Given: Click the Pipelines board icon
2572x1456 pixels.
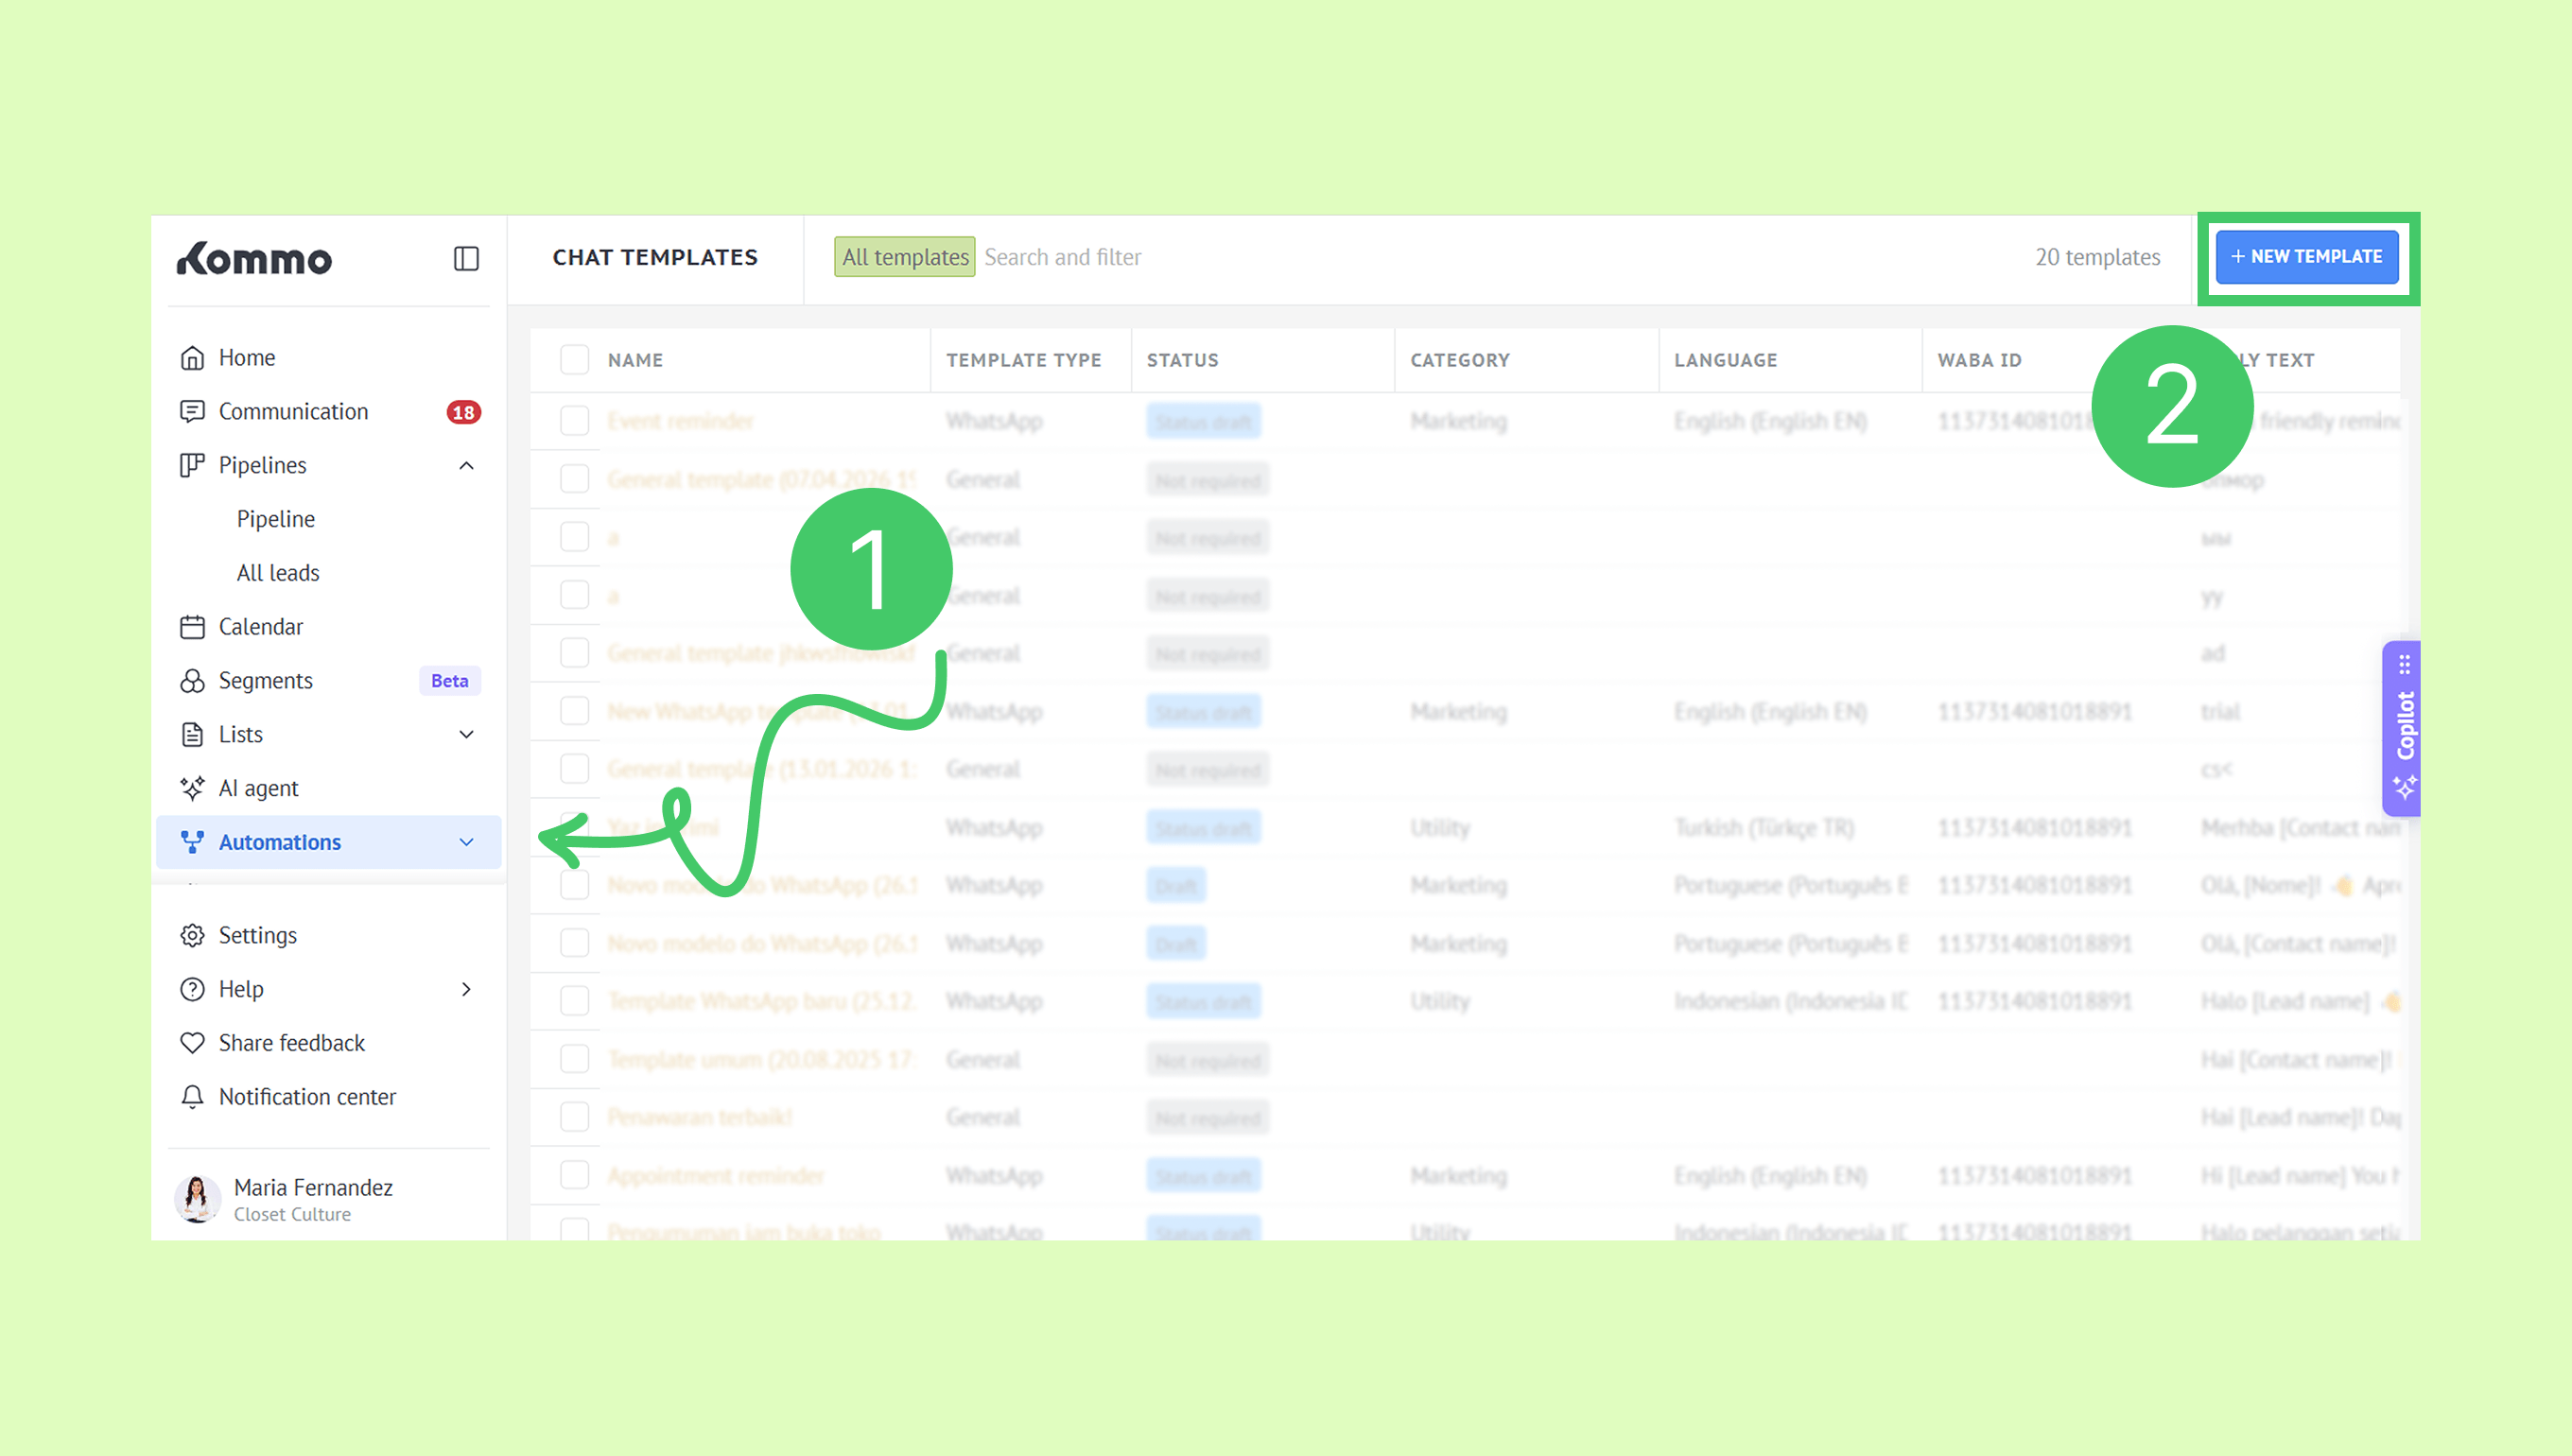Looking at the screenshot, I should [x=192, y=466].
